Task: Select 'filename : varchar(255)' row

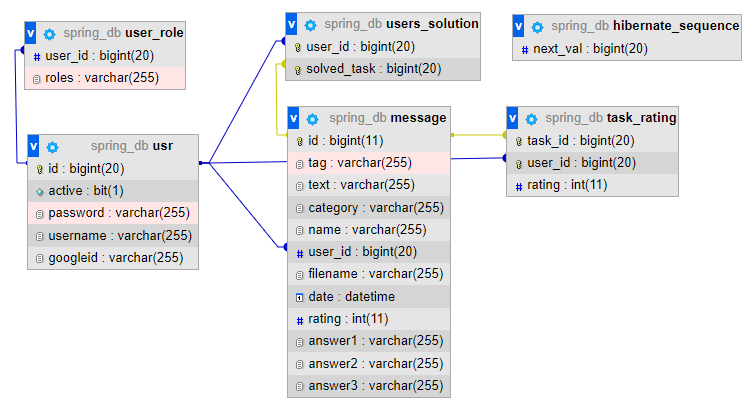Action: click(369, 274)
